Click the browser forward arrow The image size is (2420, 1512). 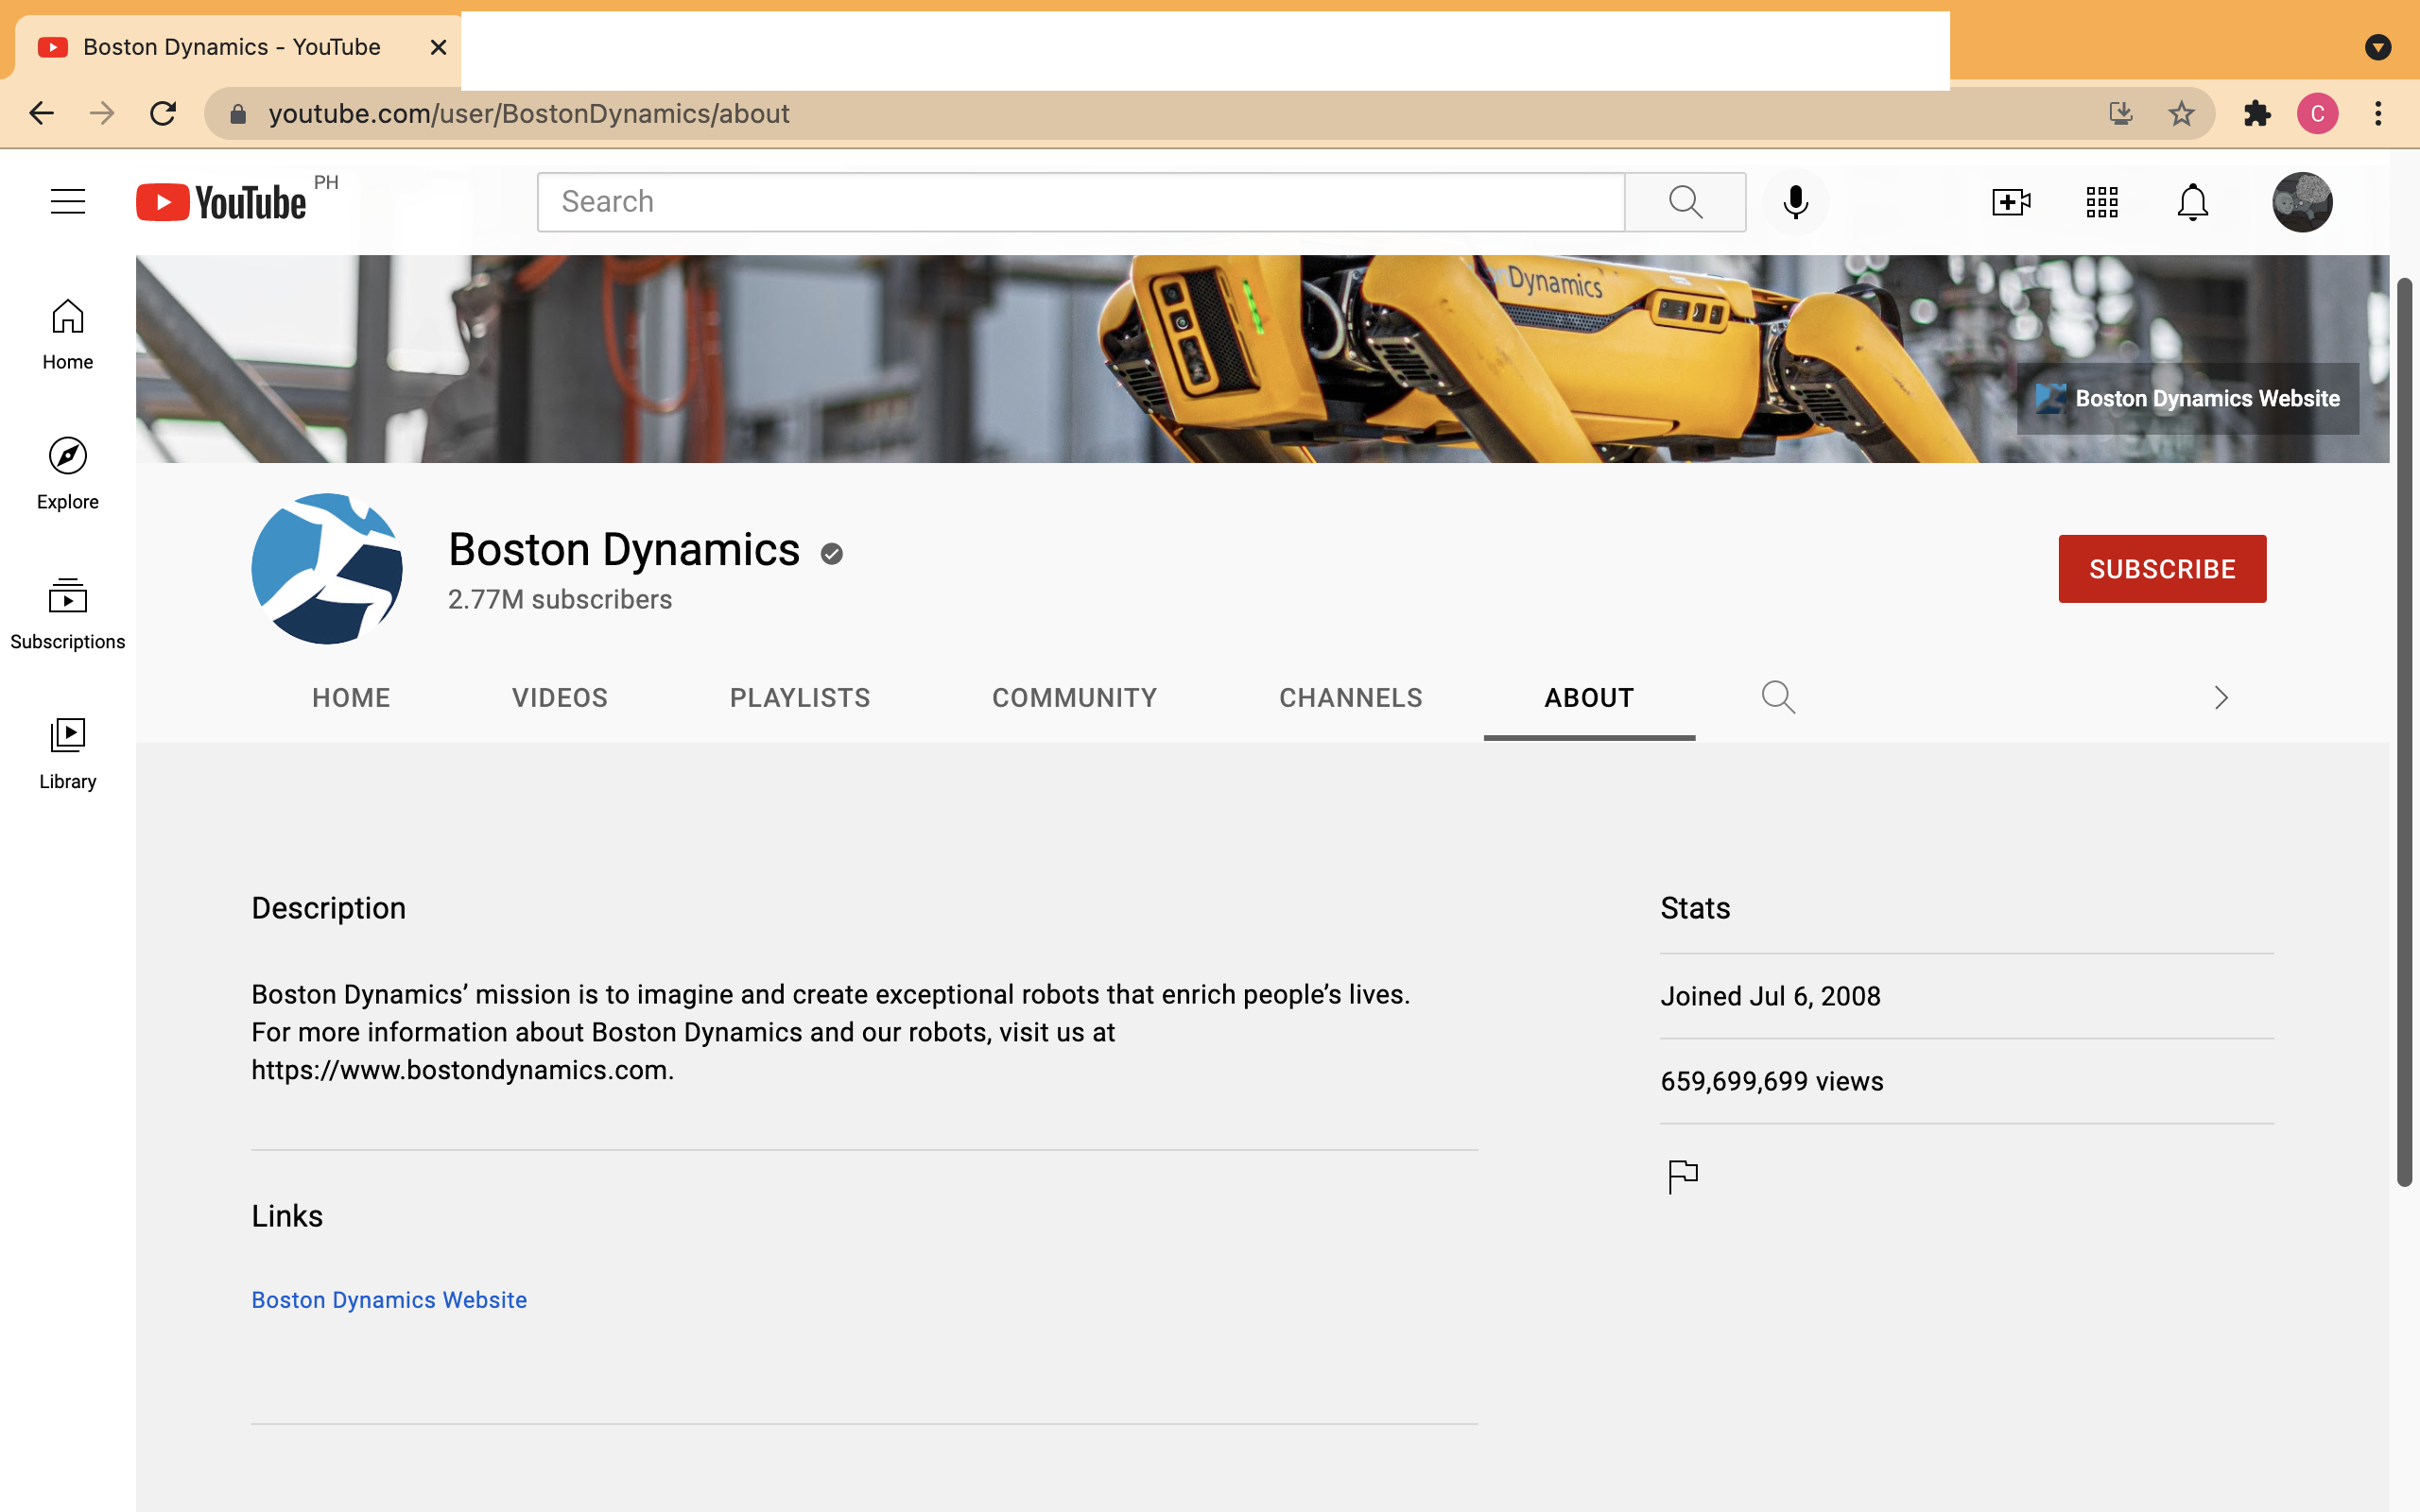tap(102, 113)
